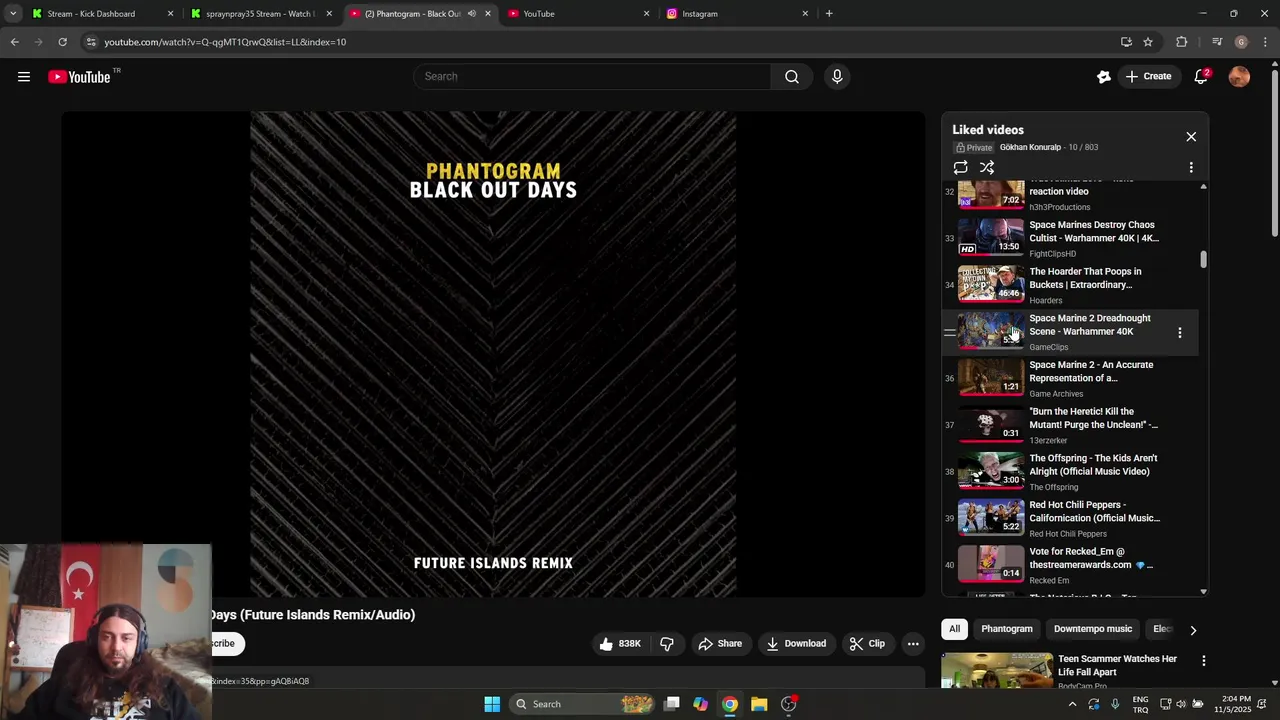1280x720 pixels.
Task: Open the media control toolbar icon
Action: (1217, 42)
